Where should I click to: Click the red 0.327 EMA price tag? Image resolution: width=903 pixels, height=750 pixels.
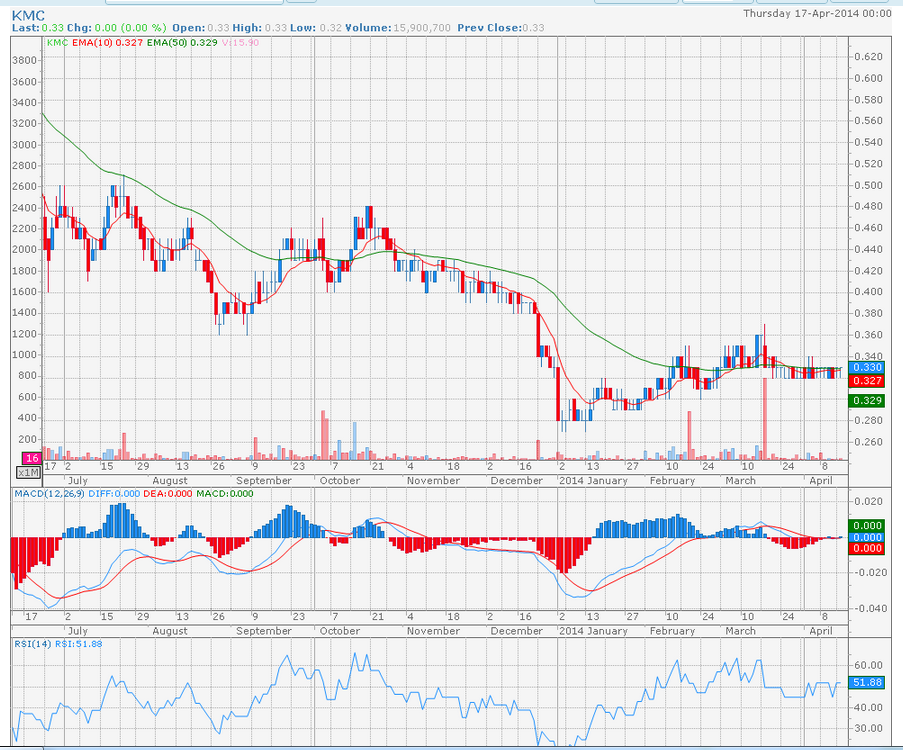coord(864,381)
